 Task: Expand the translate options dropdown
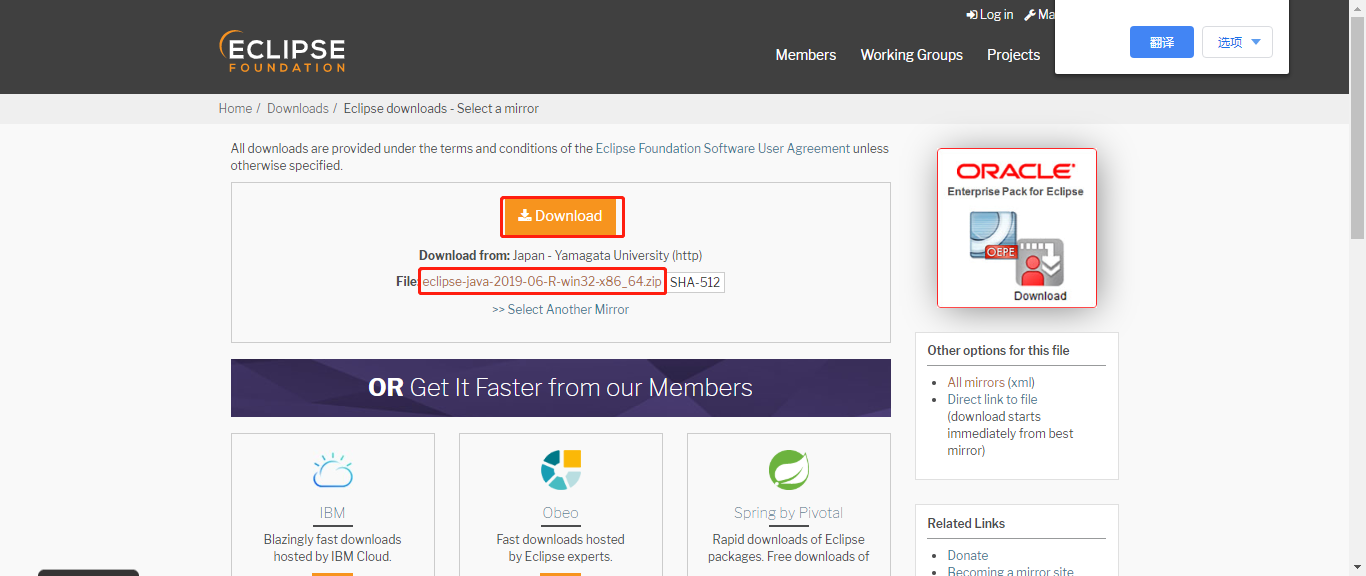pos(1237,42)
